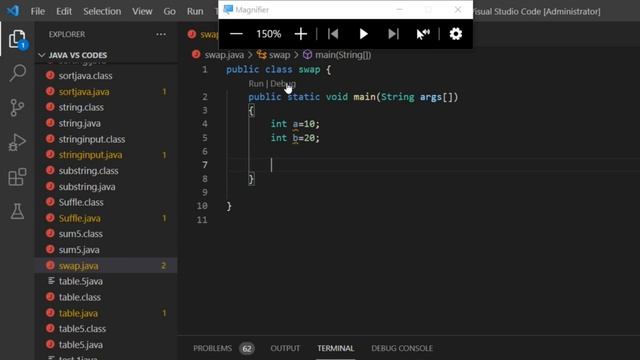Switch to the DEBUG CONSOLE tab
This screenshot has height=360, width=640.
pyautogui.click(x=402, y=348)
